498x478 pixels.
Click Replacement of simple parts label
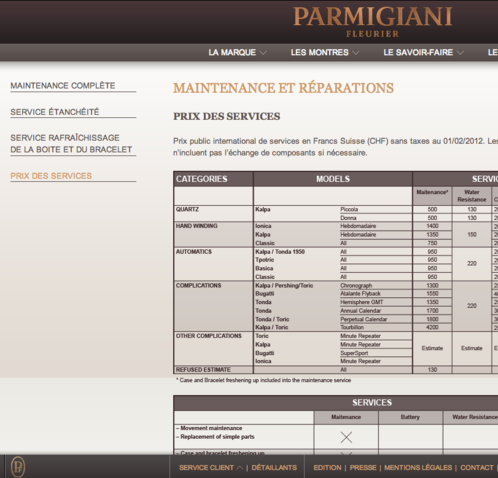tap(215, 437)
